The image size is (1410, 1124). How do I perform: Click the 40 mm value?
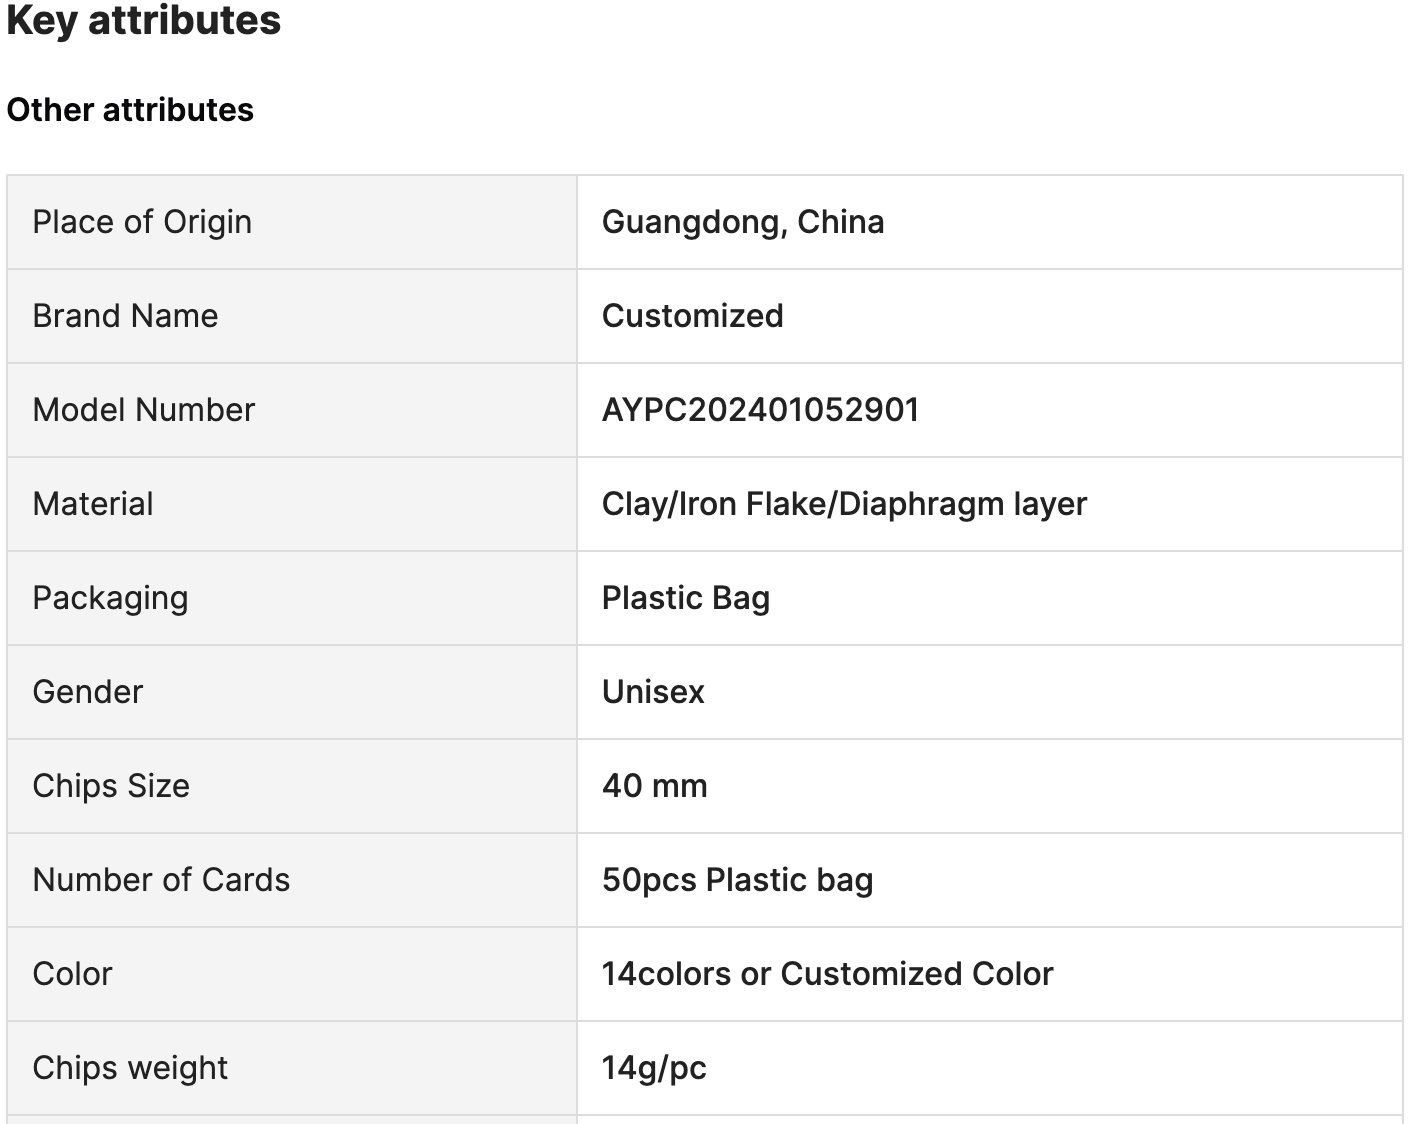pos(655,786)
